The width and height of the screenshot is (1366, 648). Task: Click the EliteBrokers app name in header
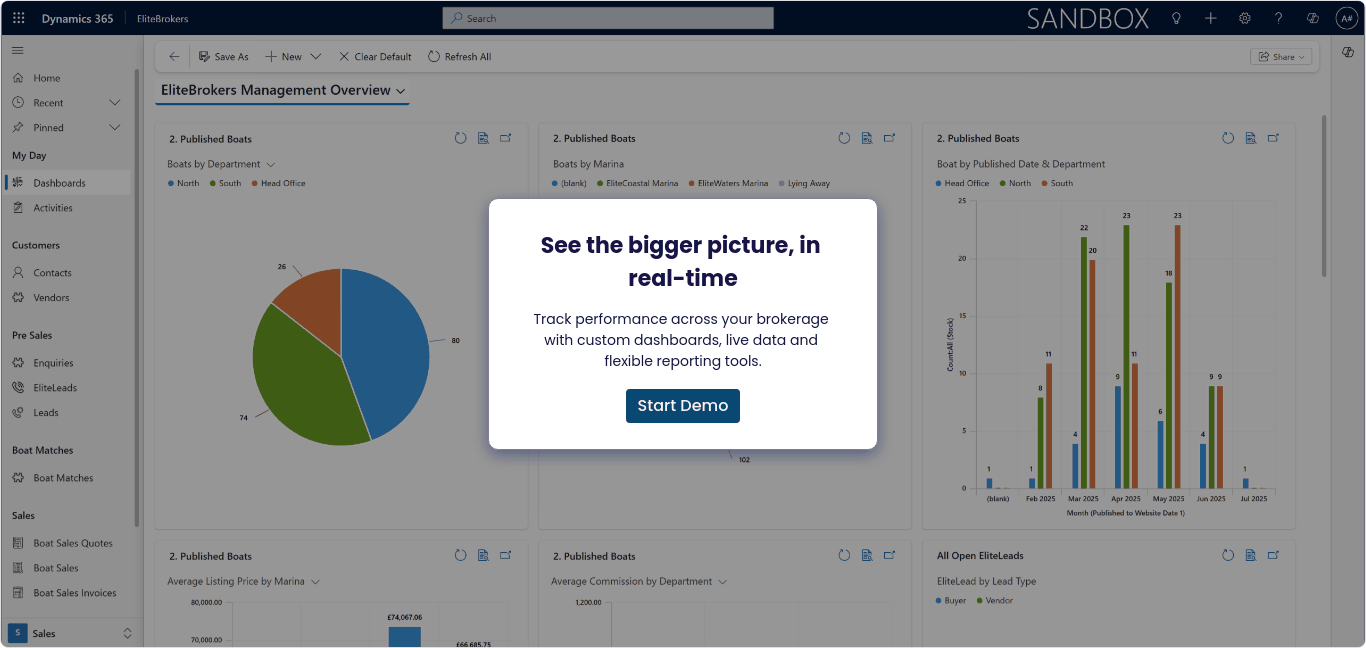(162, 18)
